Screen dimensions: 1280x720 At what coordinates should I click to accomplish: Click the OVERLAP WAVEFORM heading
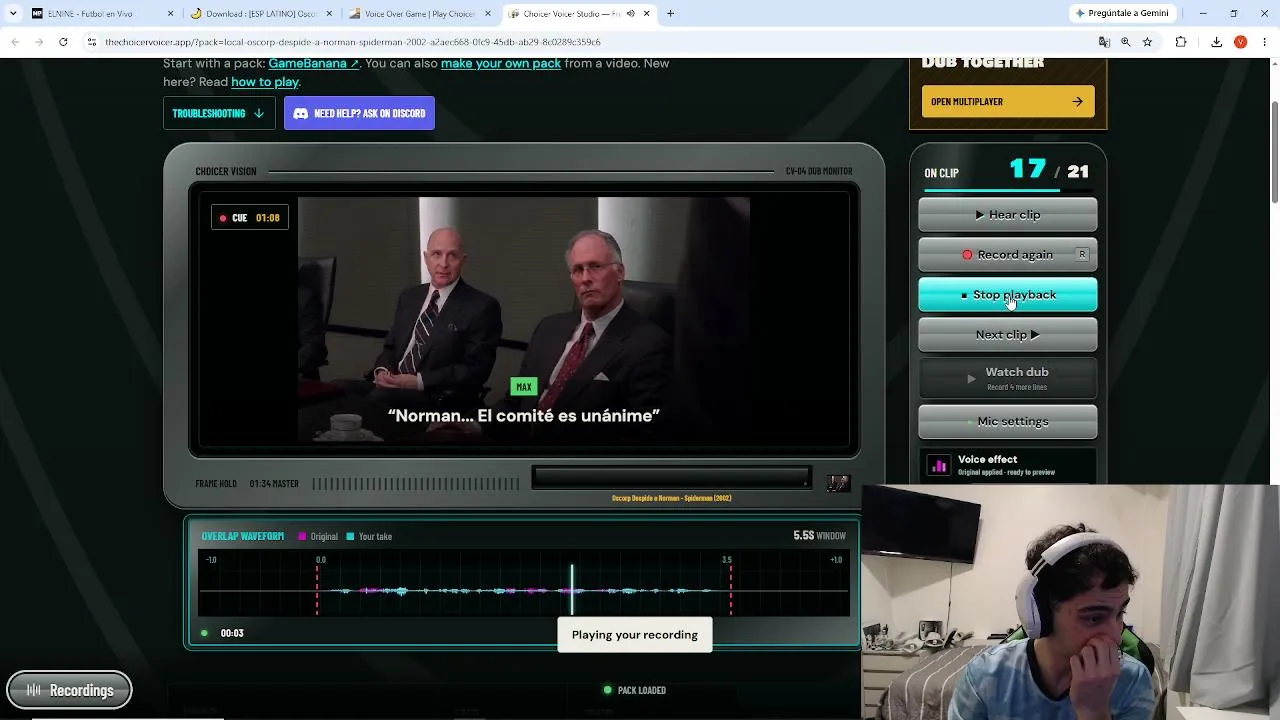pyautogui.click(x=243, y=536)
